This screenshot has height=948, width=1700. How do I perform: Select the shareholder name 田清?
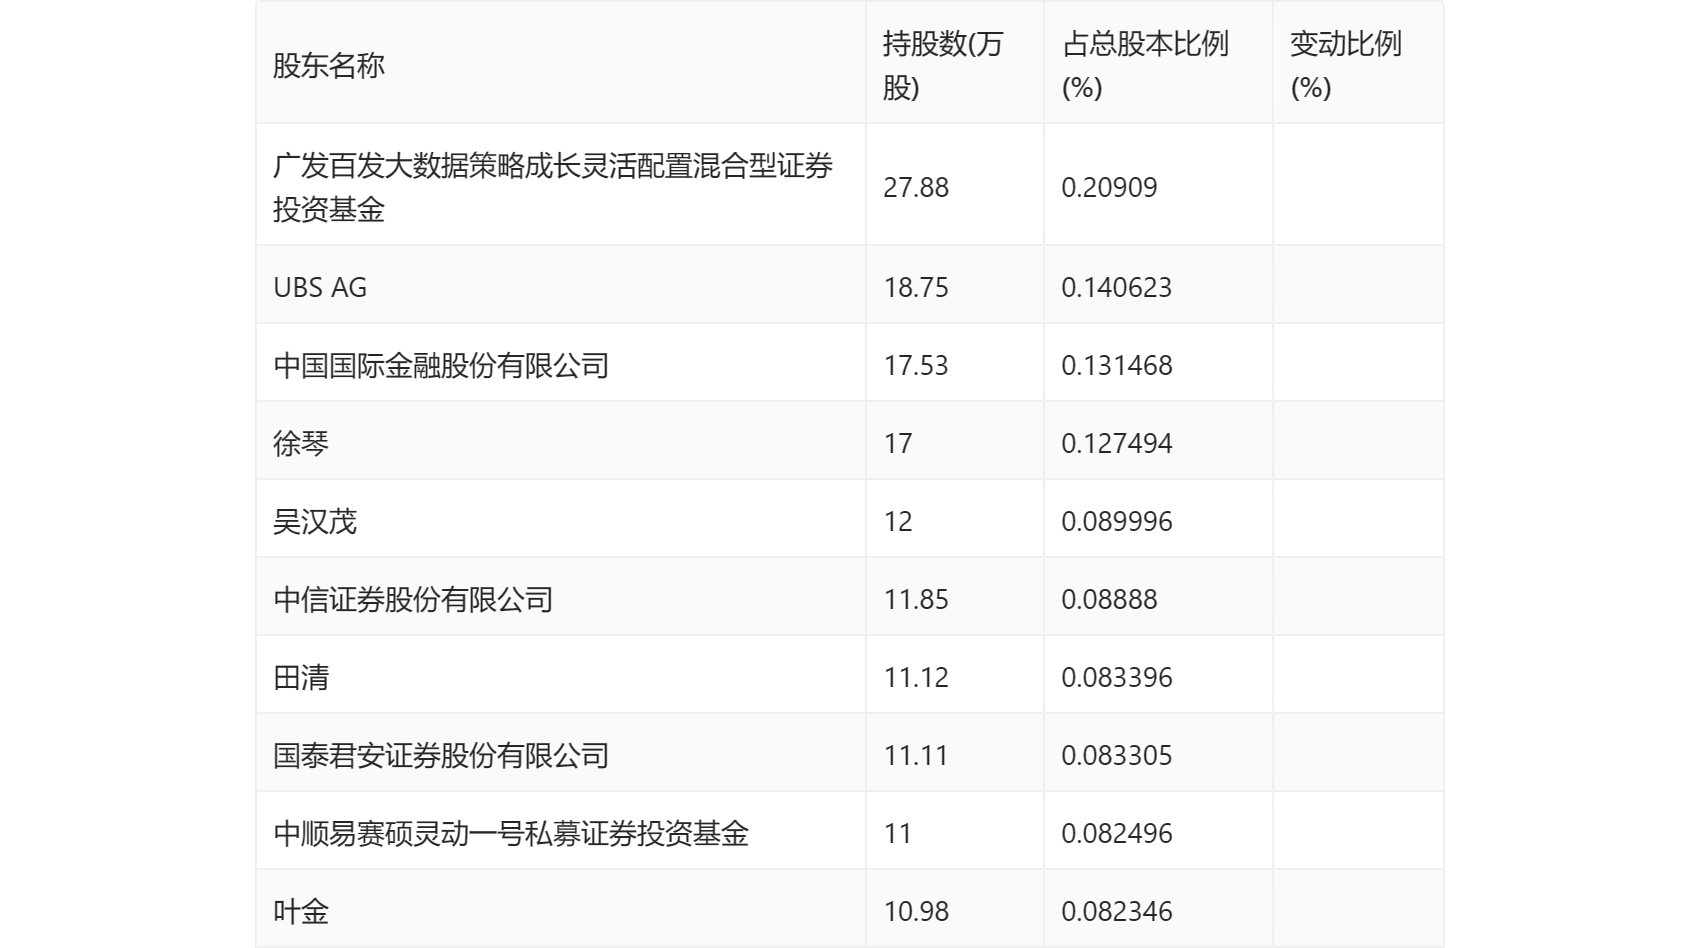(301, 677)
